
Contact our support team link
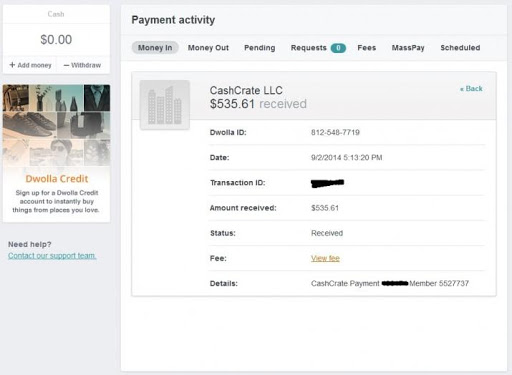52,256
